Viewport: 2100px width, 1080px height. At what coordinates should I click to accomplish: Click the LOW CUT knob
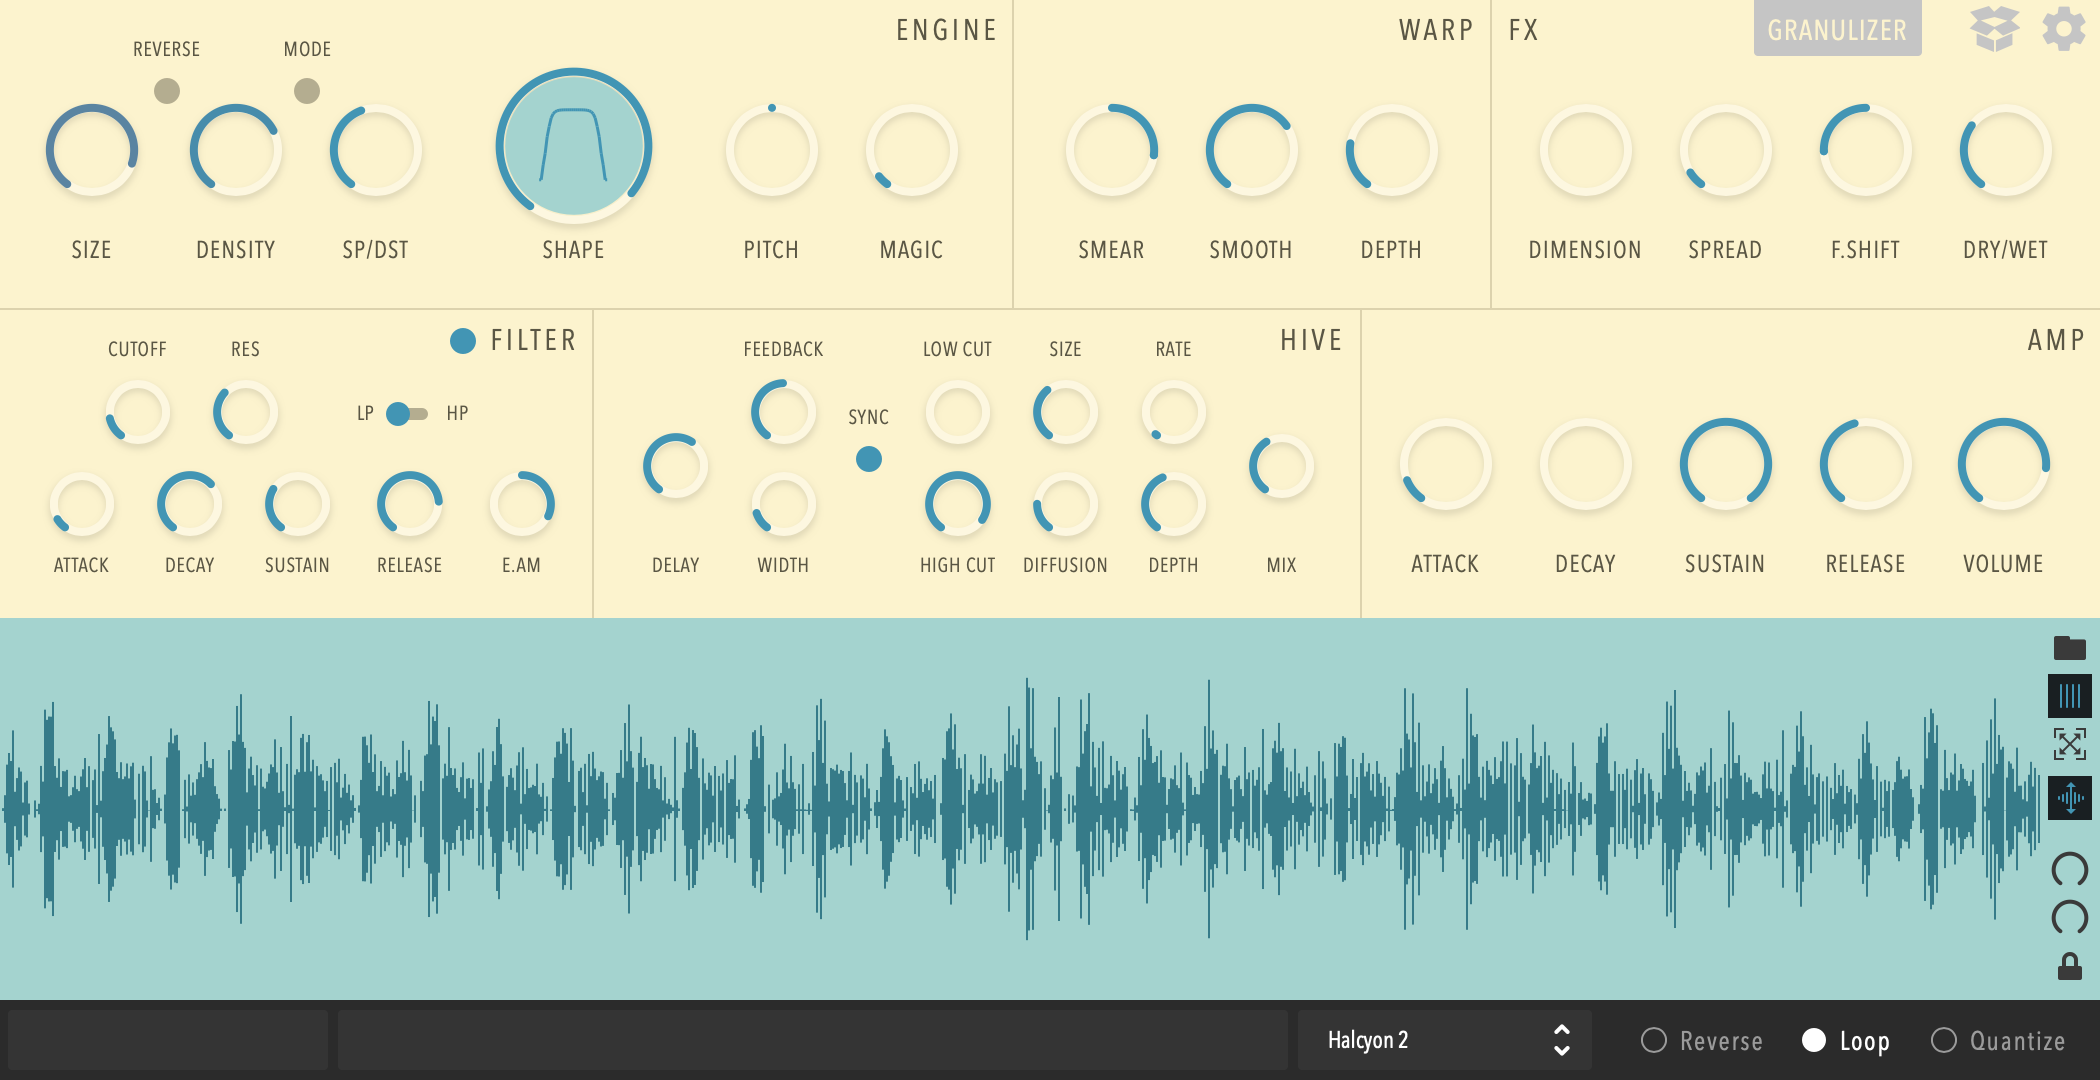coord(958,412)
